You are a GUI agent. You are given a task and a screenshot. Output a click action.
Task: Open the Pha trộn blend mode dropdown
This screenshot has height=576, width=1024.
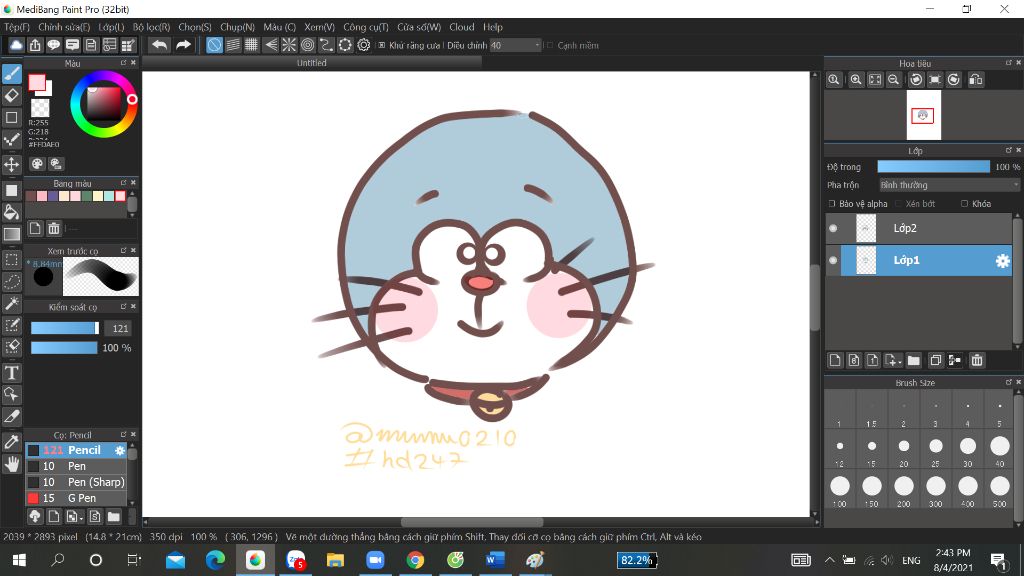click(x=950, y=185)
